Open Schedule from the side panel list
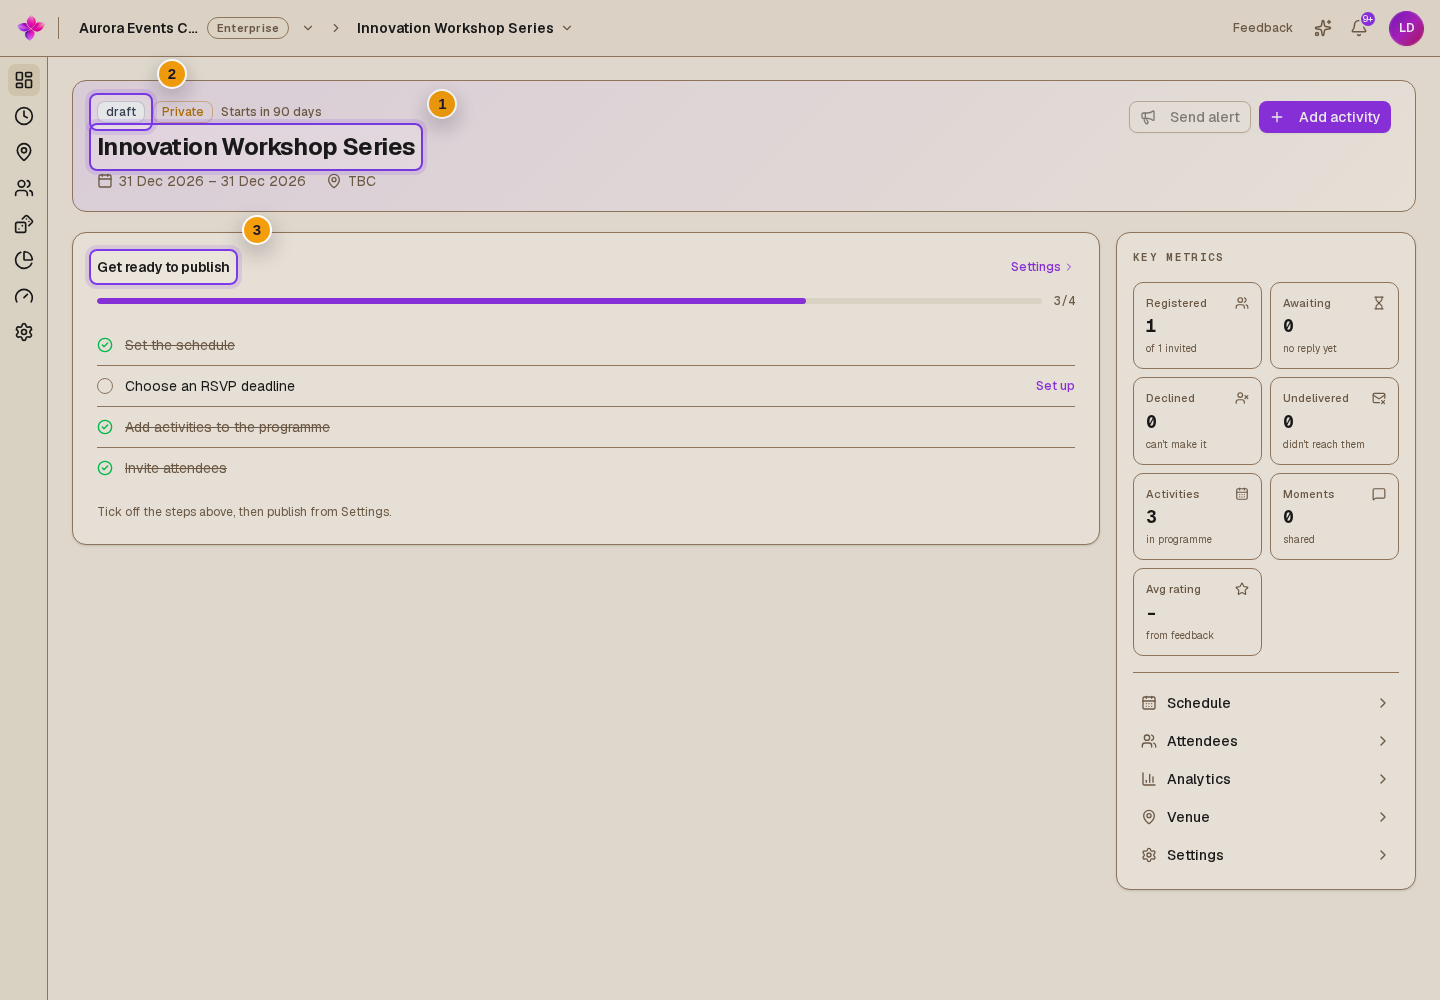 pyautogui.click(x=1266, y=703)
